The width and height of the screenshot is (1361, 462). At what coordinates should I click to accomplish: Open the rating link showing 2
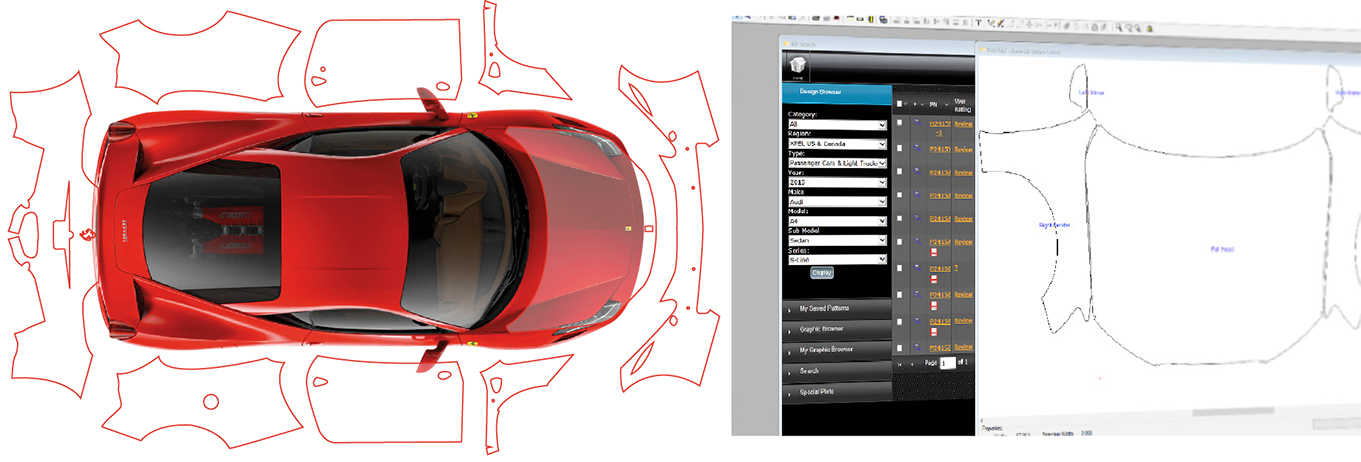[957, 268]
